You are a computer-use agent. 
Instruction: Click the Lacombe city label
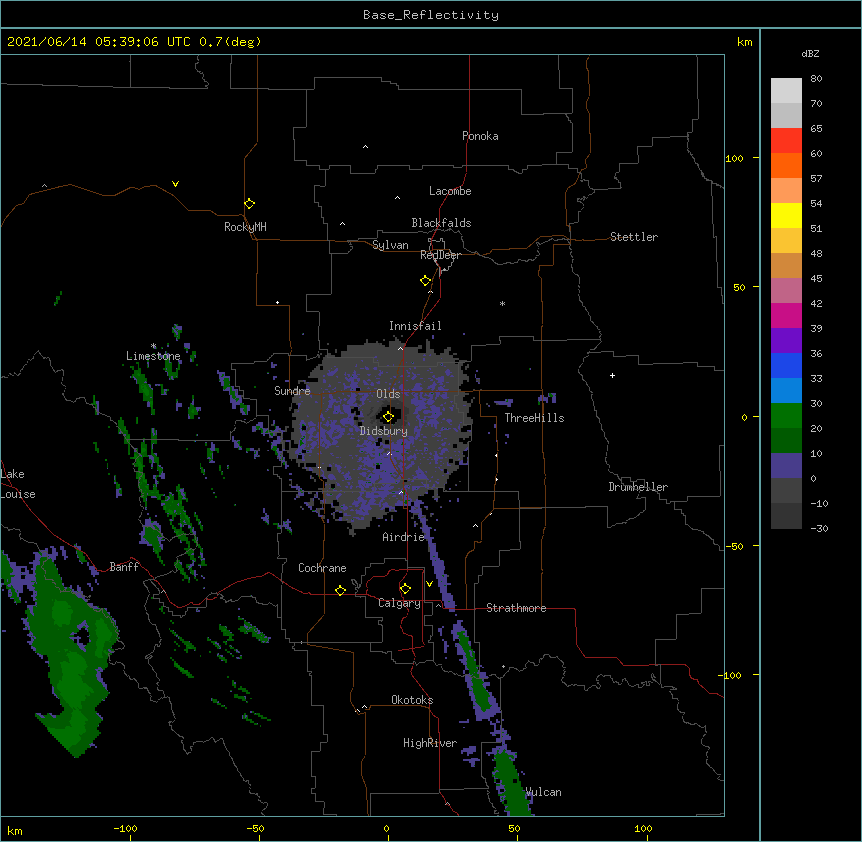[450, 191]
